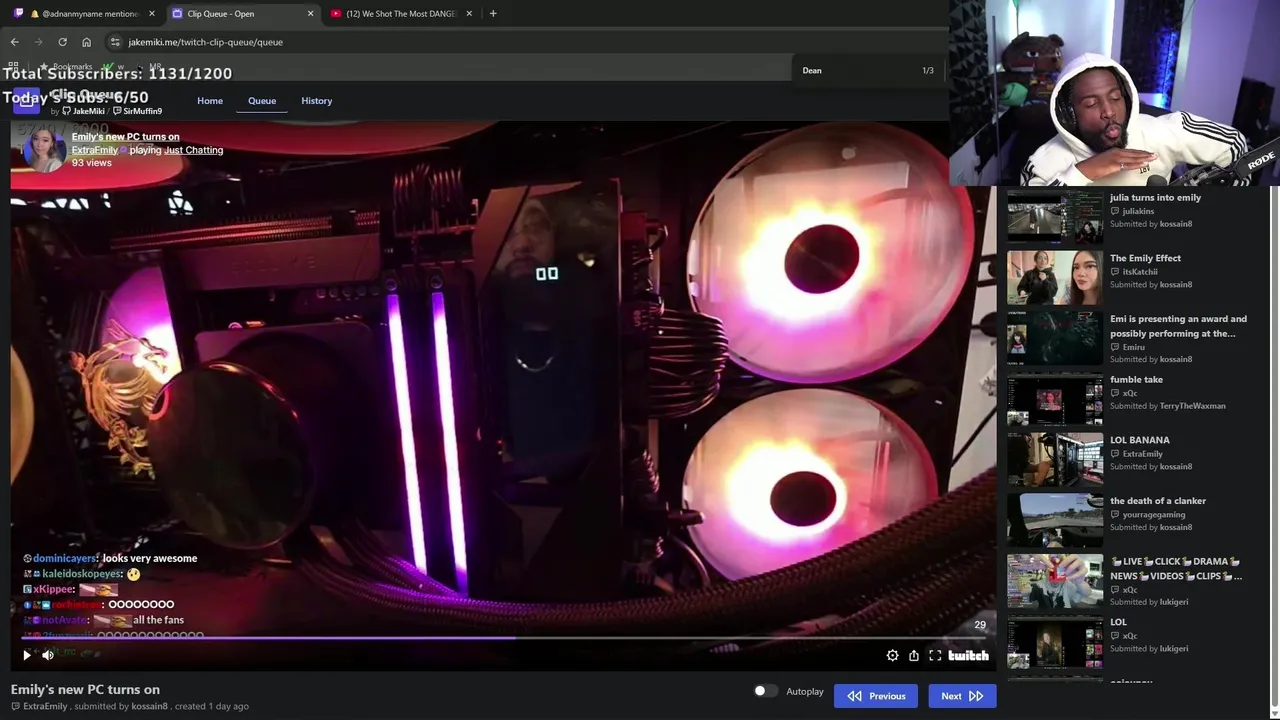The width and height of the screenshot is (1280, 720).
Task: Go back using the browser back arrow
Action: click(14, 42)
